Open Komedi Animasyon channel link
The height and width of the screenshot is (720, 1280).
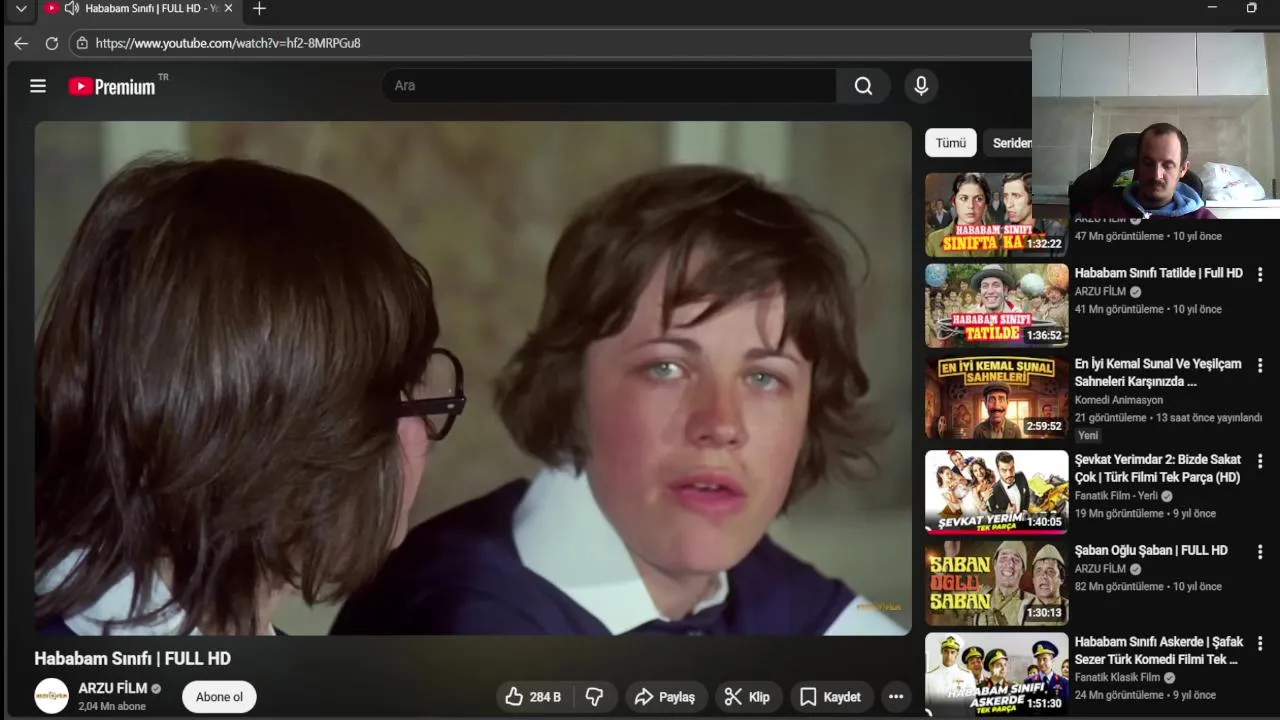[x=1119, y=400]
